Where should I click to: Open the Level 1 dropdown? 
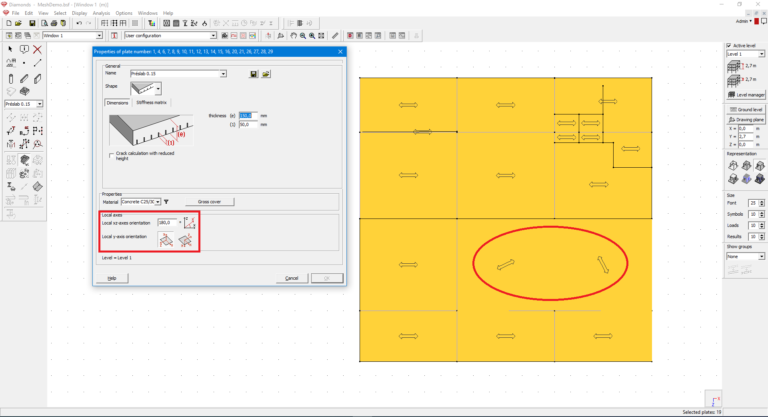pos(761,54)
